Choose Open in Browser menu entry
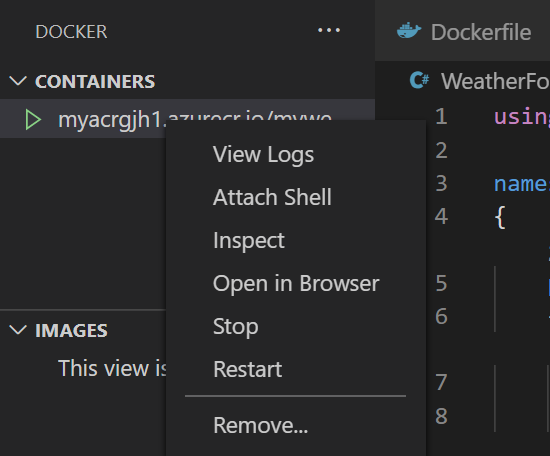The image size is (550, 456). click(296, 283)
